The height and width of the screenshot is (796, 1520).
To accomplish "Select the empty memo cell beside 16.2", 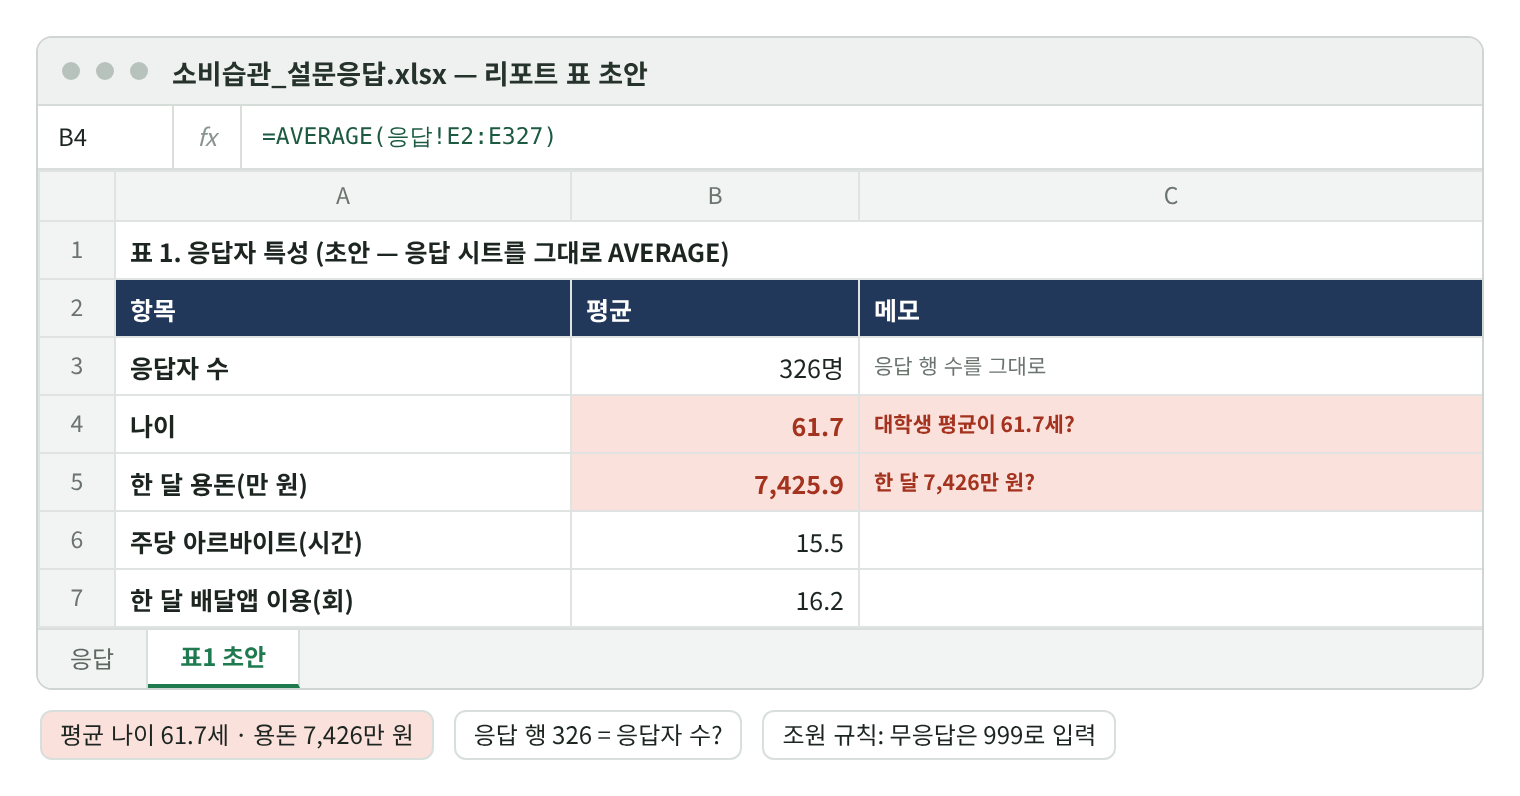I will coord(1171,599).
